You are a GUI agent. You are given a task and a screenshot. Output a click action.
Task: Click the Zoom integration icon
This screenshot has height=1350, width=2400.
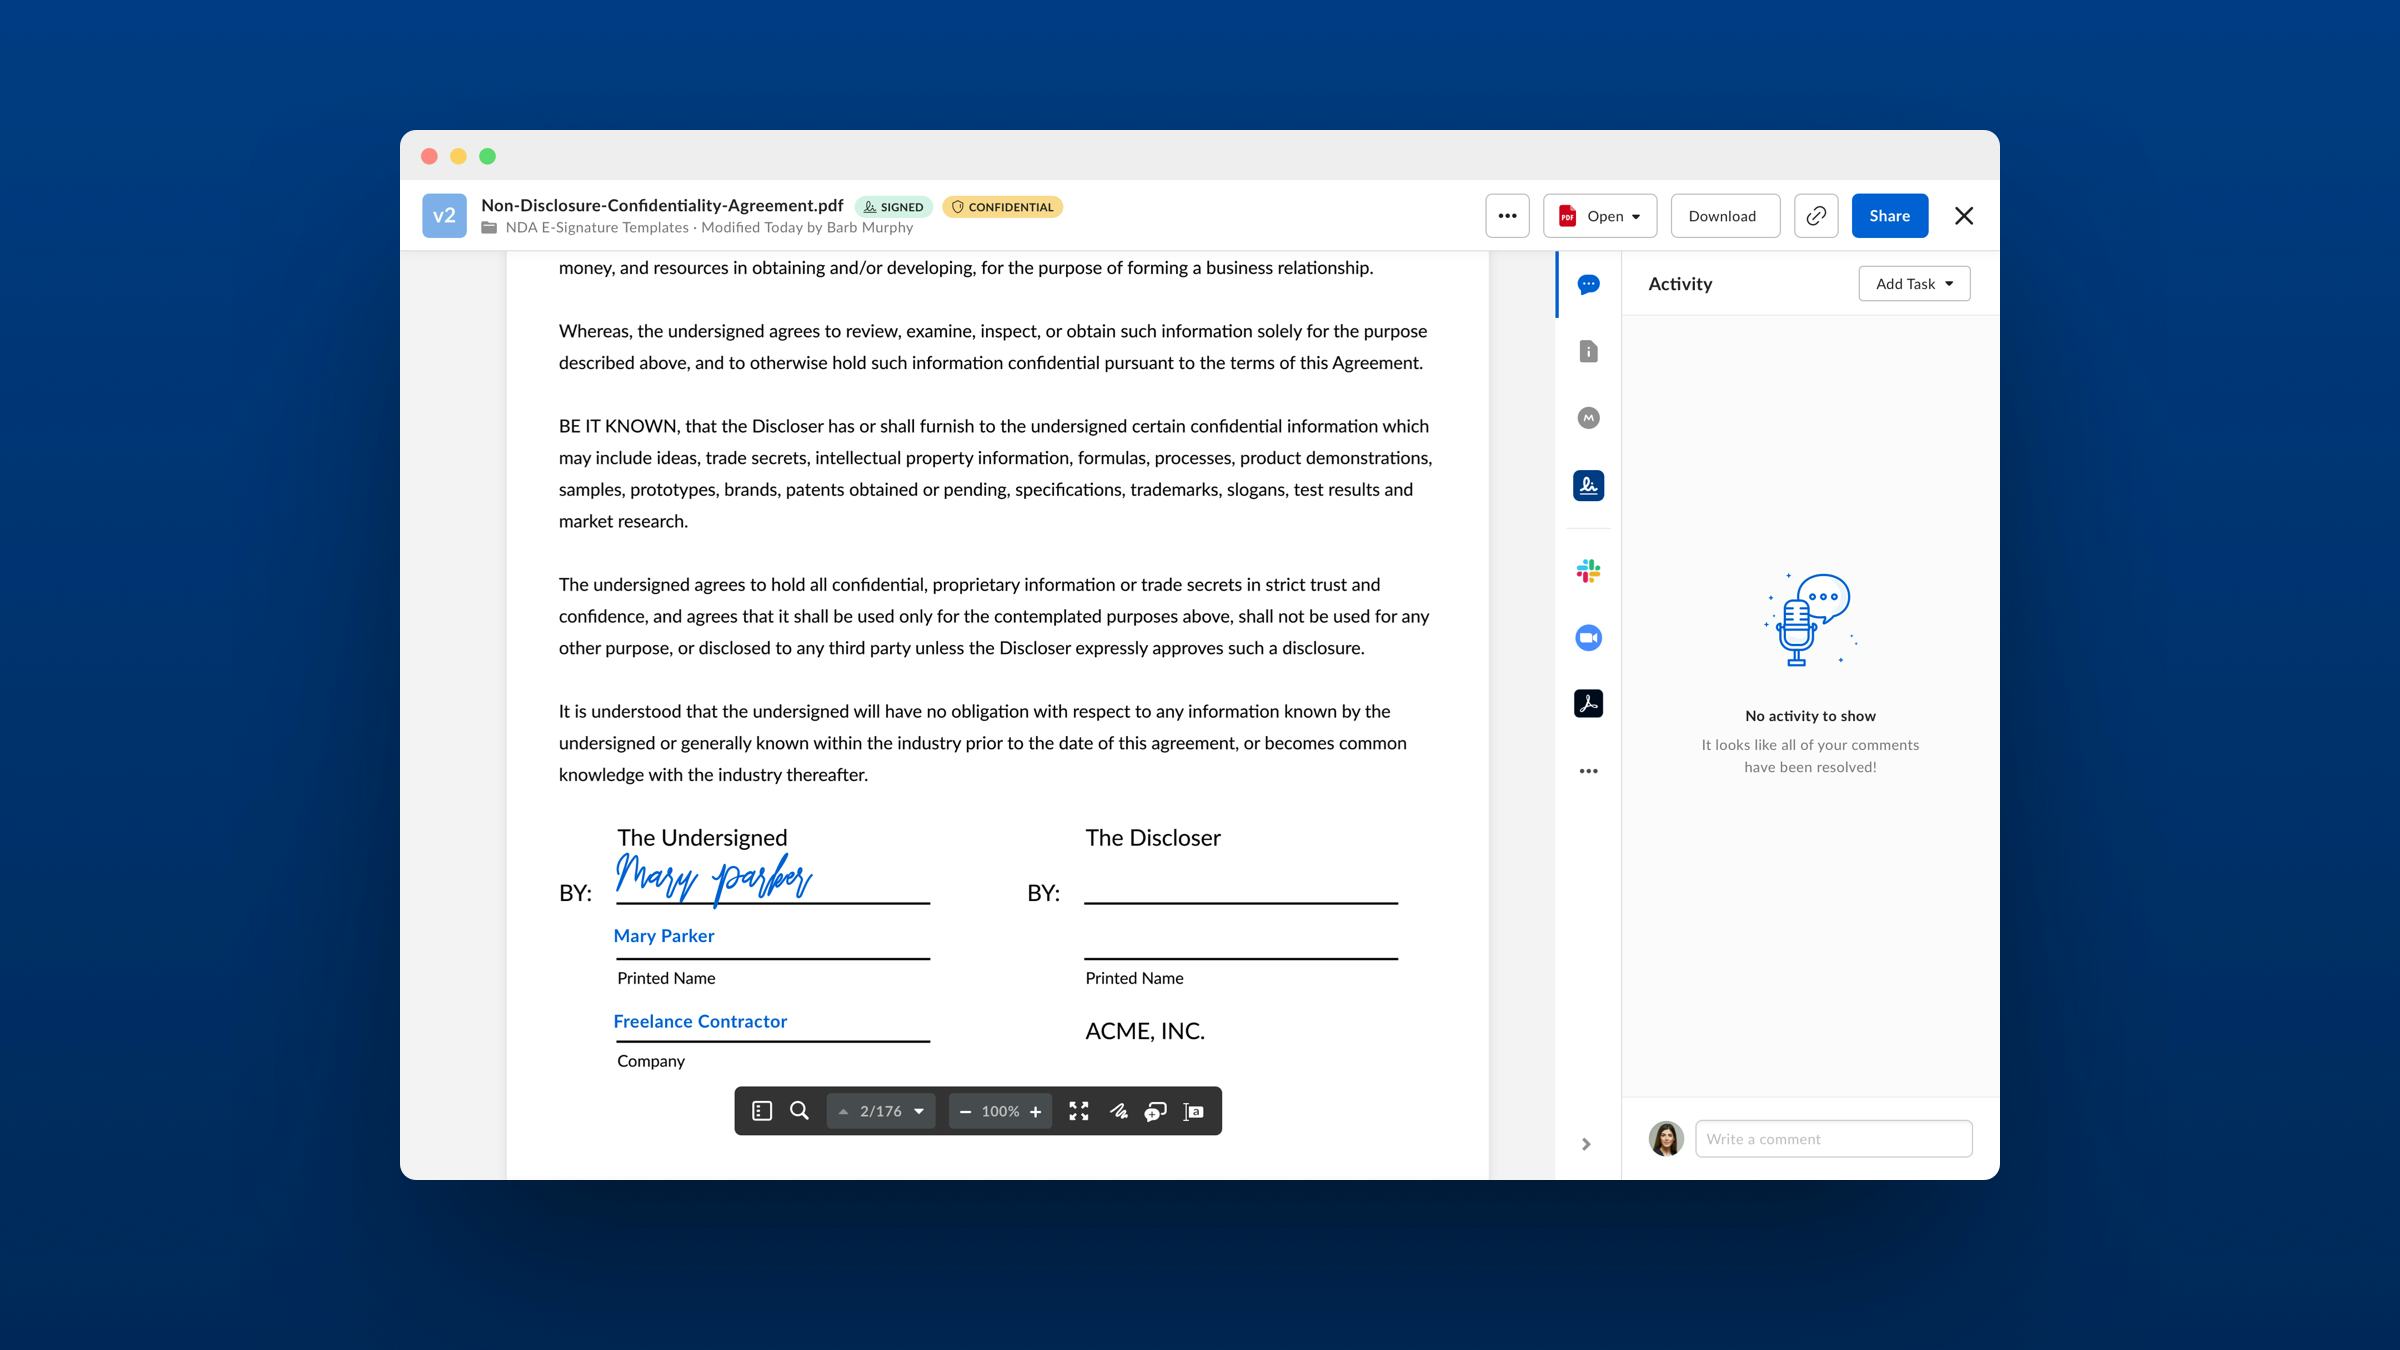pyautogui.click(x=1588, y=638)
